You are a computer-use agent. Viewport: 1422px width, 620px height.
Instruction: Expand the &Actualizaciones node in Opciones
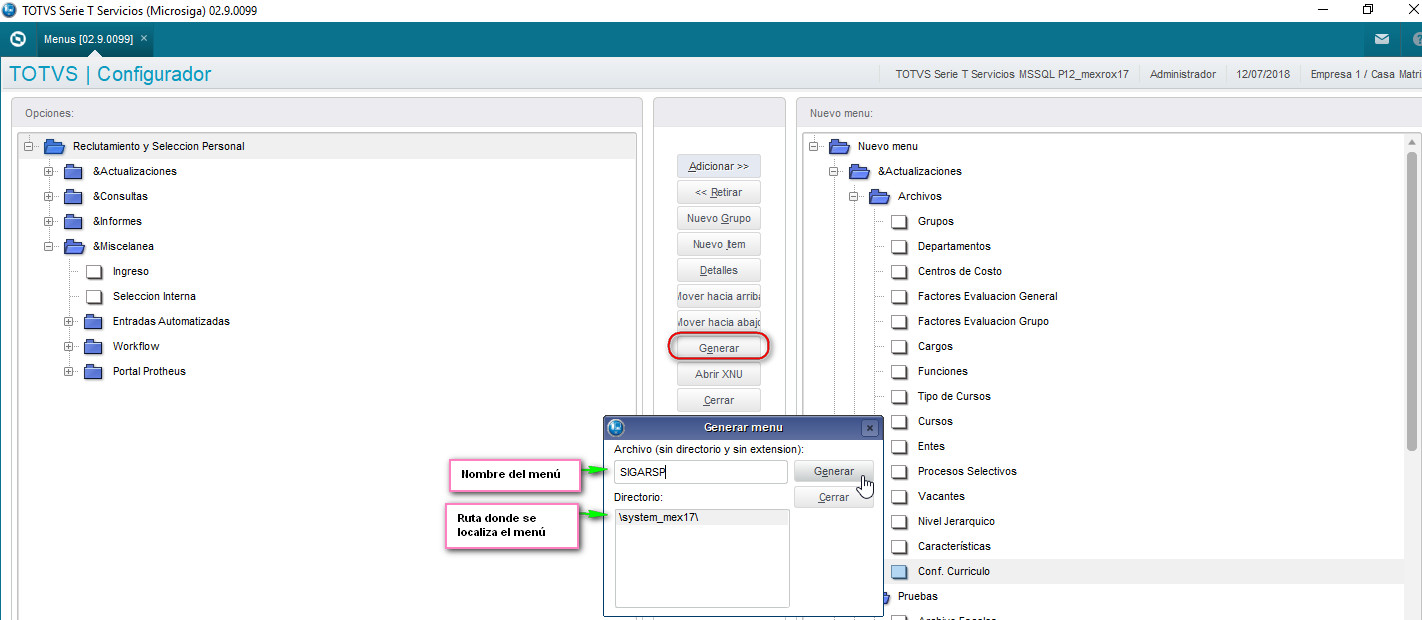[49, 171]
